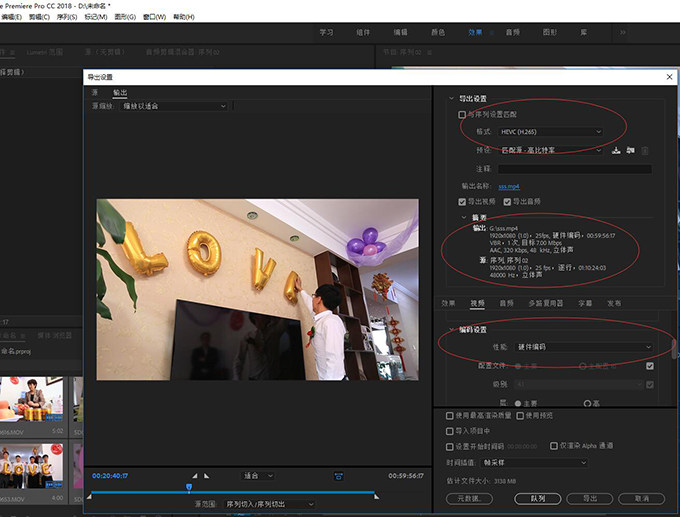Viewport: 680px width, 517px height.
Task: Switch to the 字幕 tab
Action: [585, 303]
